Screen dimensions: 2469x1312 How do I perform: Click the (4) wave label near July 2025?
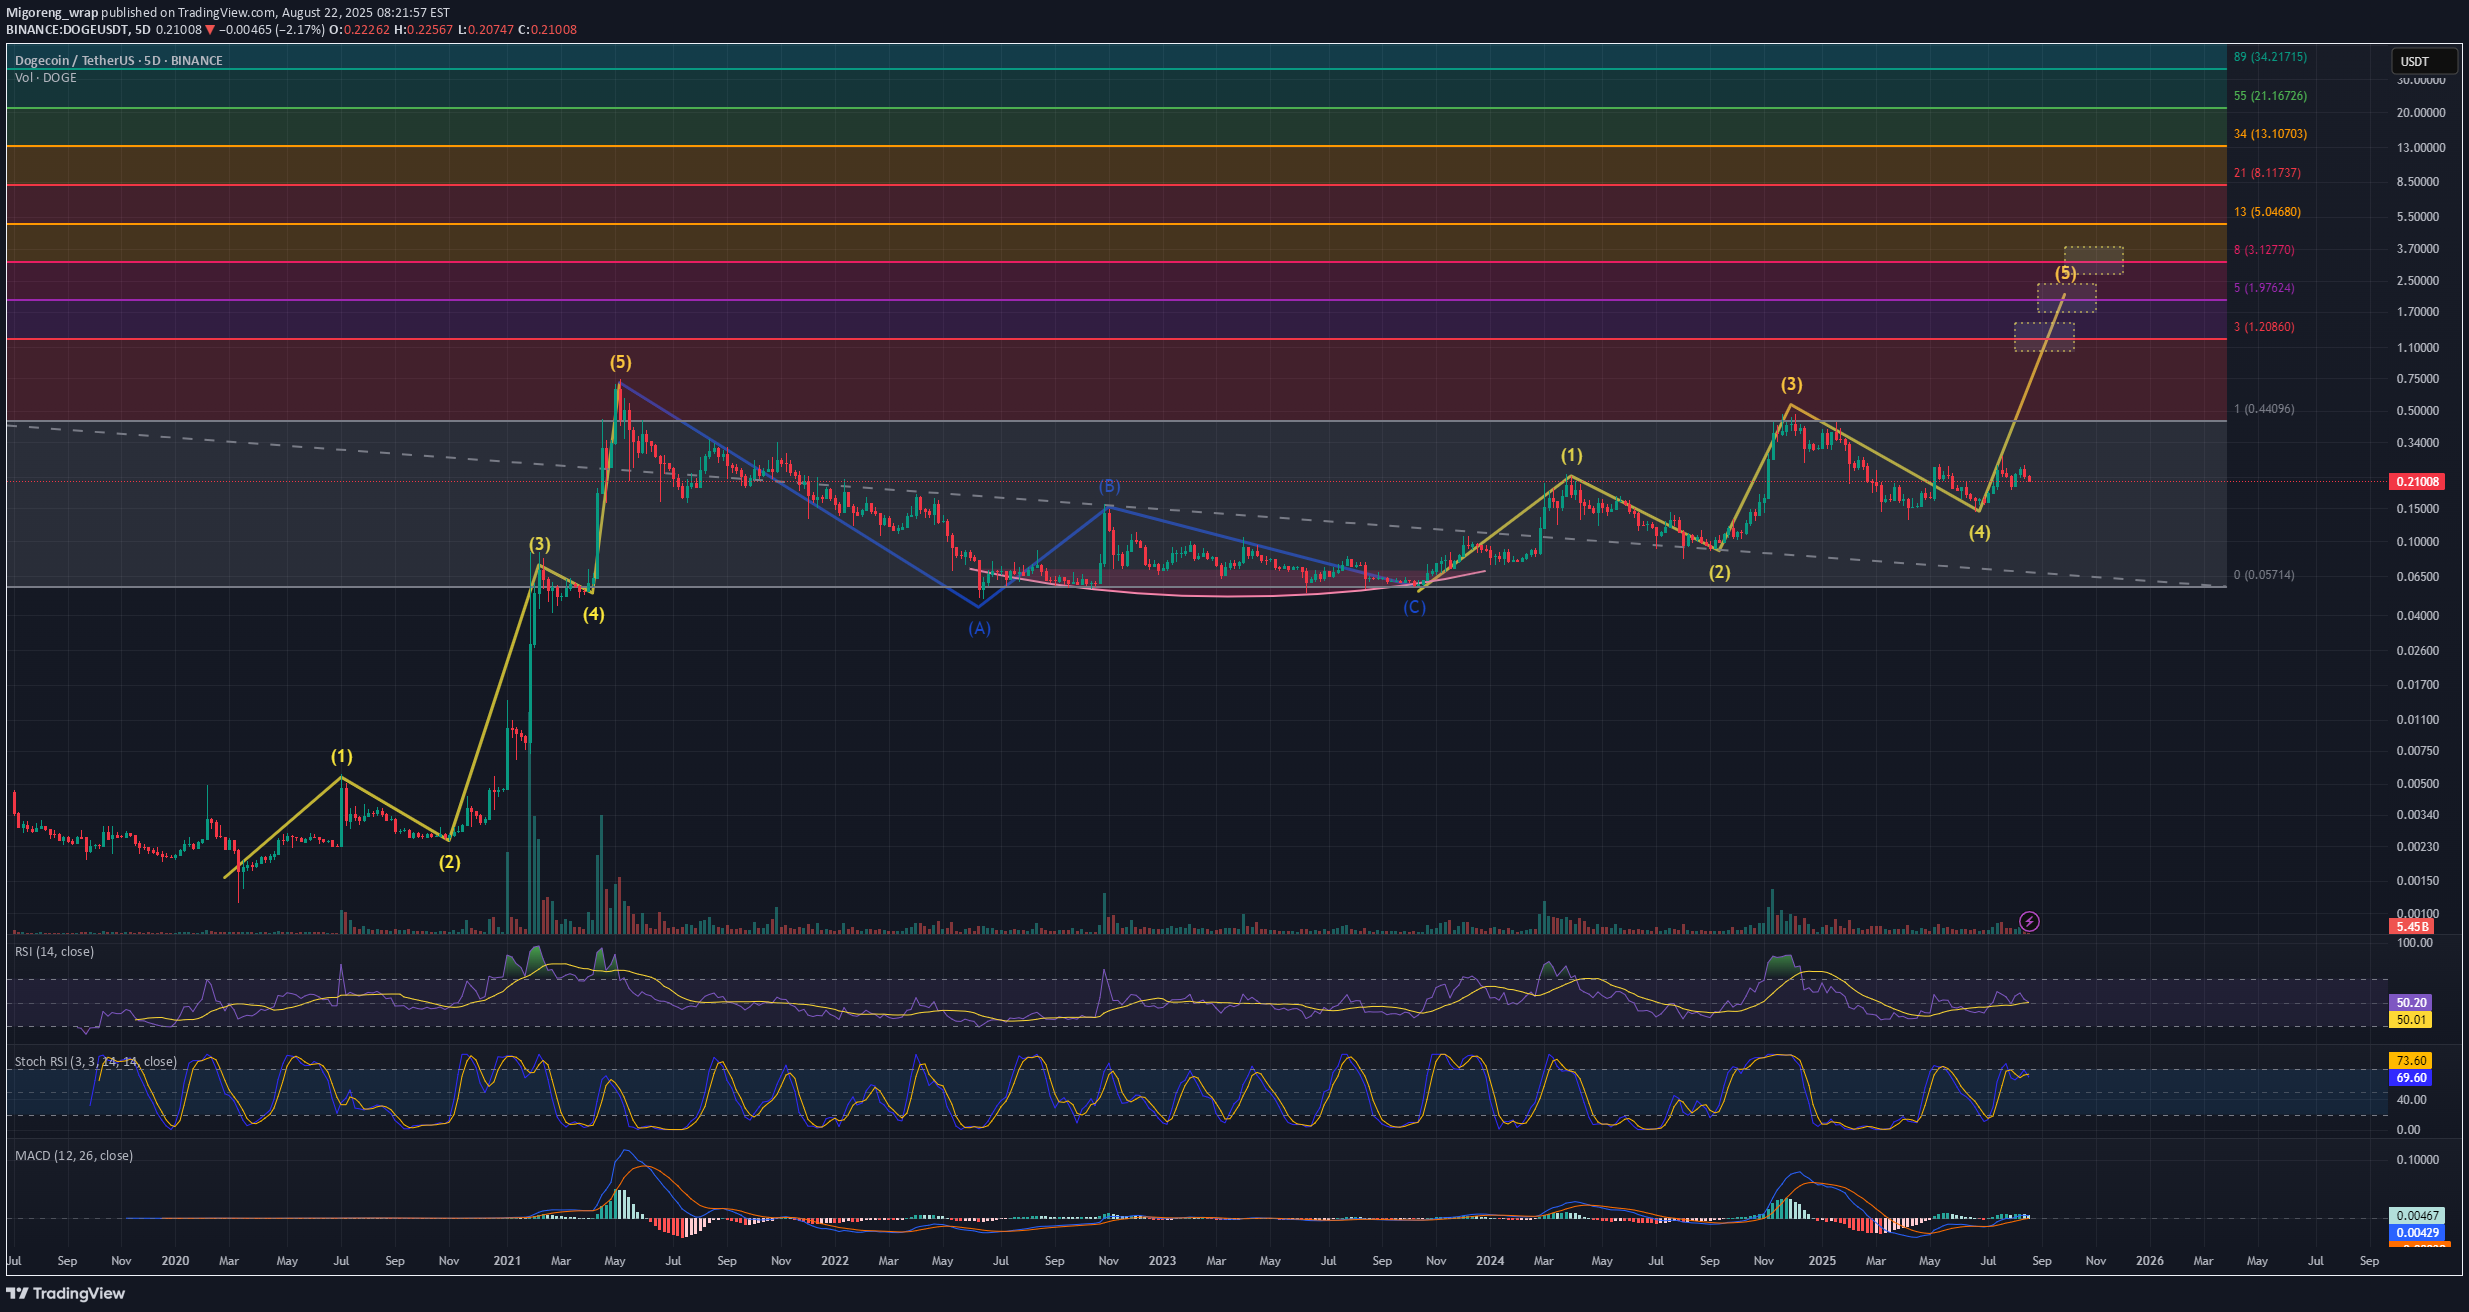pos(1980,533)
